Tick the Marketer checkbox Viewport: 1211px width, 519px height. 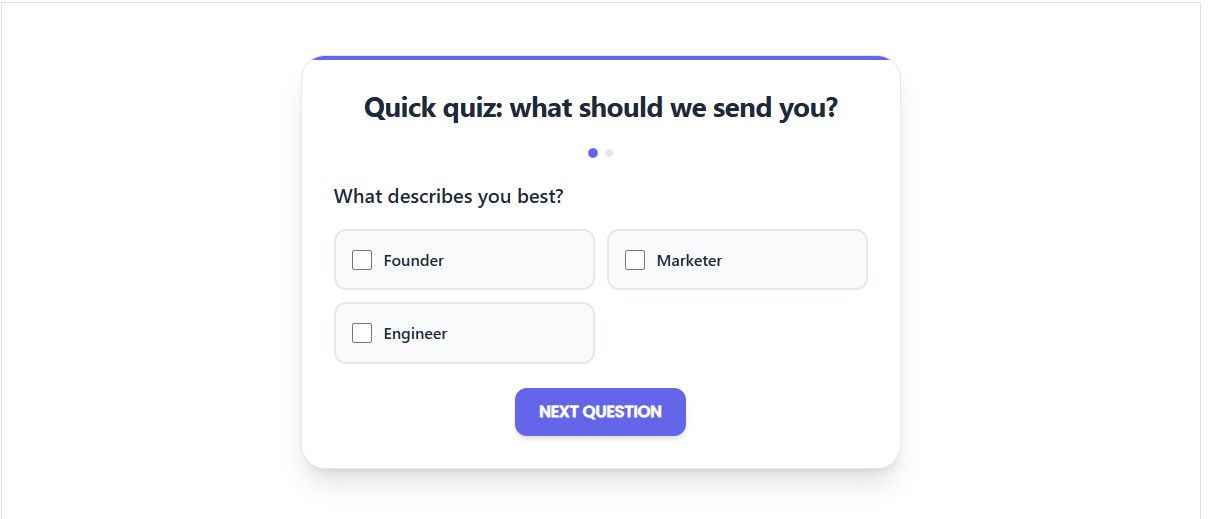tap(635, 260)
